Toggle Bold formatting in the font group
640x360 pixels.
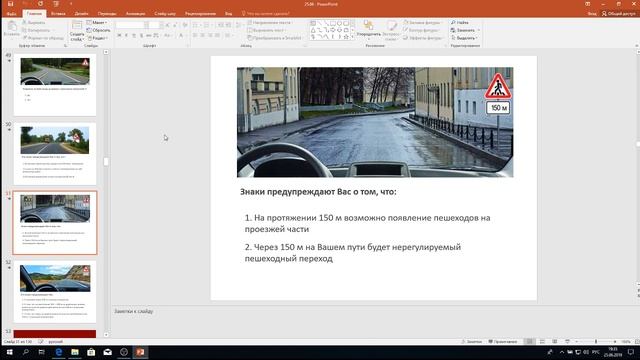coord(119,36)
